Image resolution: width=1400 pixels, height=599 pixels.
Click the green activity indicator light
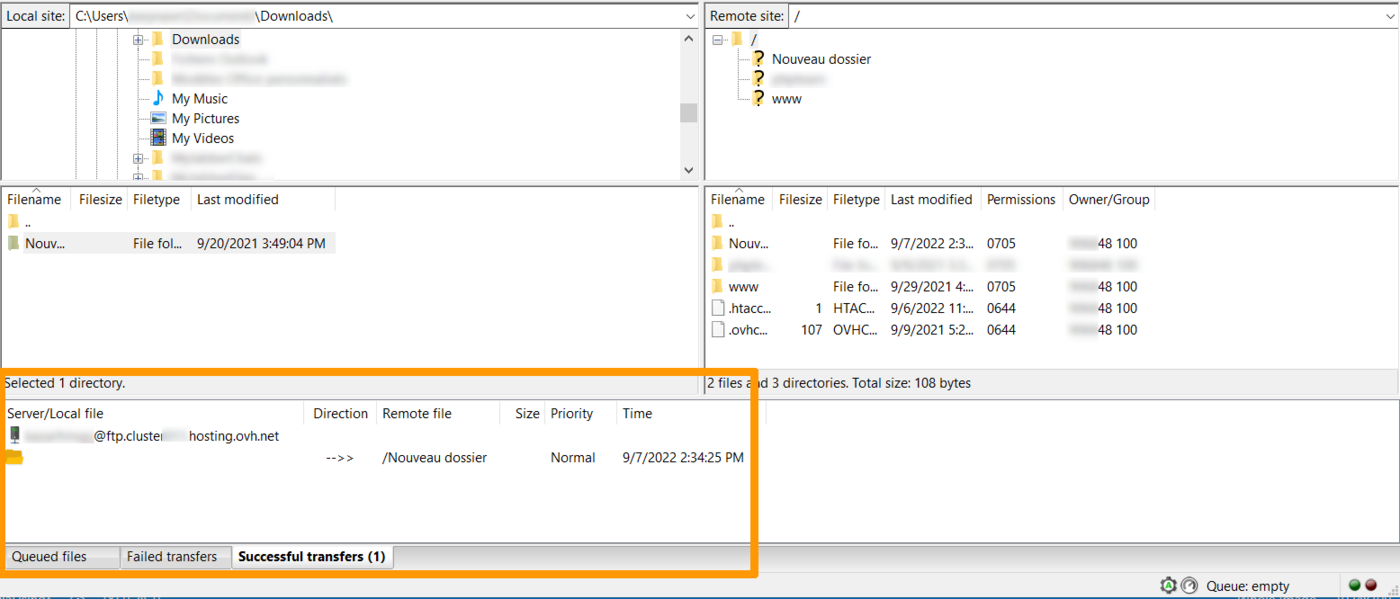[x=1355, y=586]
